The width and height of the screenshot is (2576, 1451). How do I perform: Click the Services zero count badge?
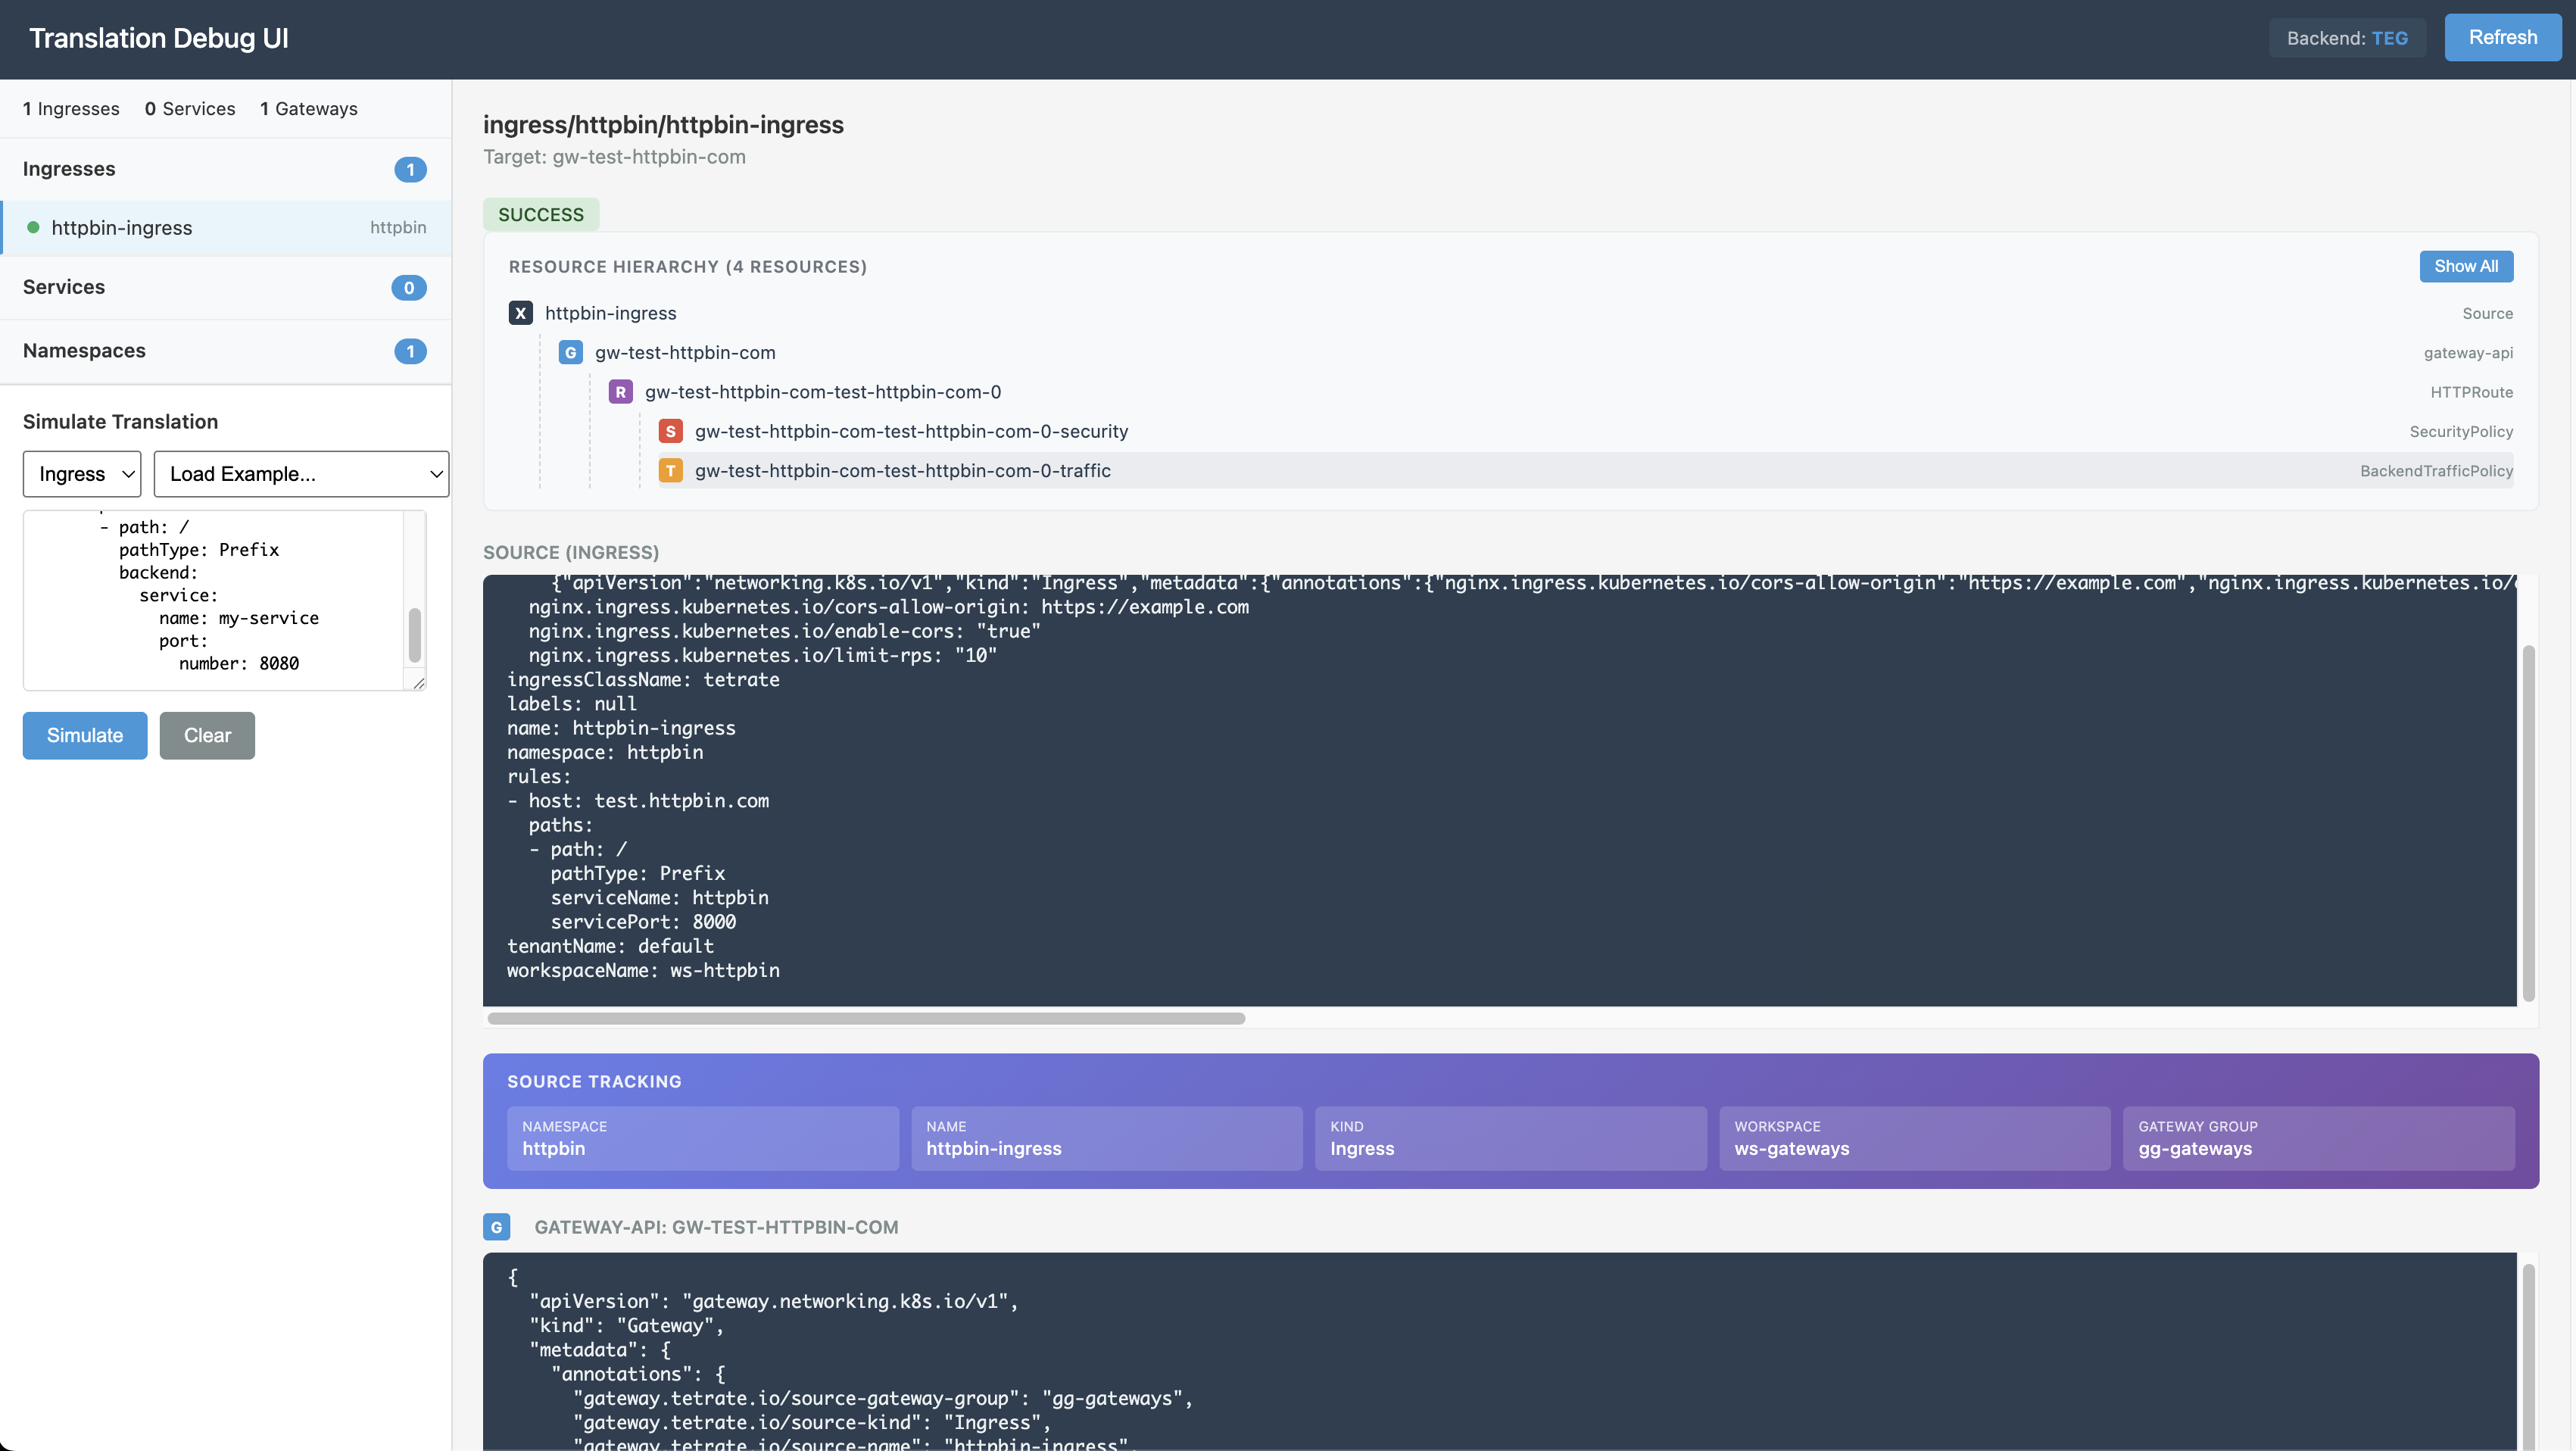[408, 288]
